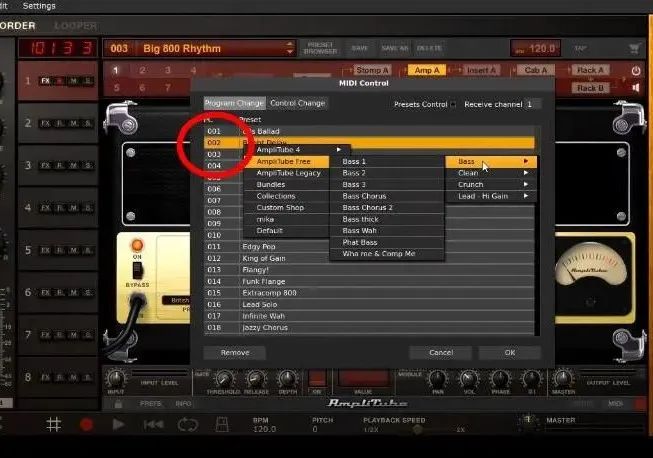Expand the Crunch preset submenu
Image resolution: width=653 pixels, height=458 pixels.
tap(491, 184)
